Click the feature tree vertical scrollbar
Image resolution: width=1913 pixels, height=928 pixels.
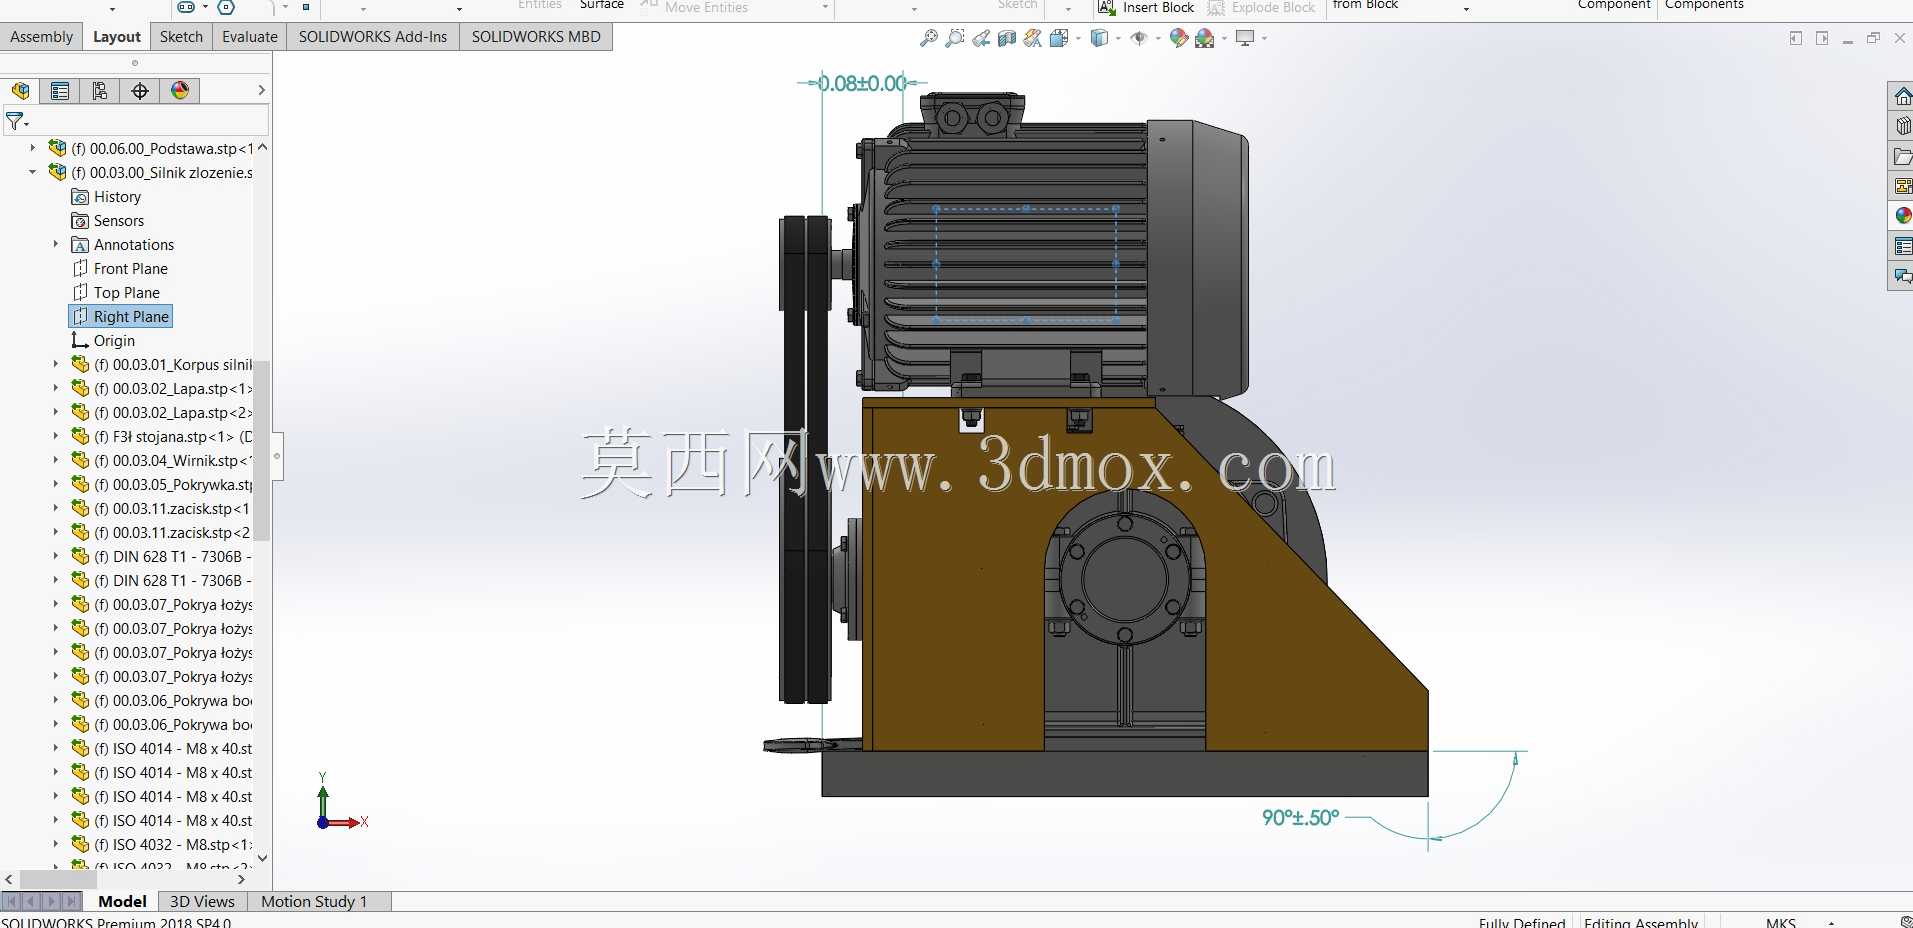click(262, 450)
